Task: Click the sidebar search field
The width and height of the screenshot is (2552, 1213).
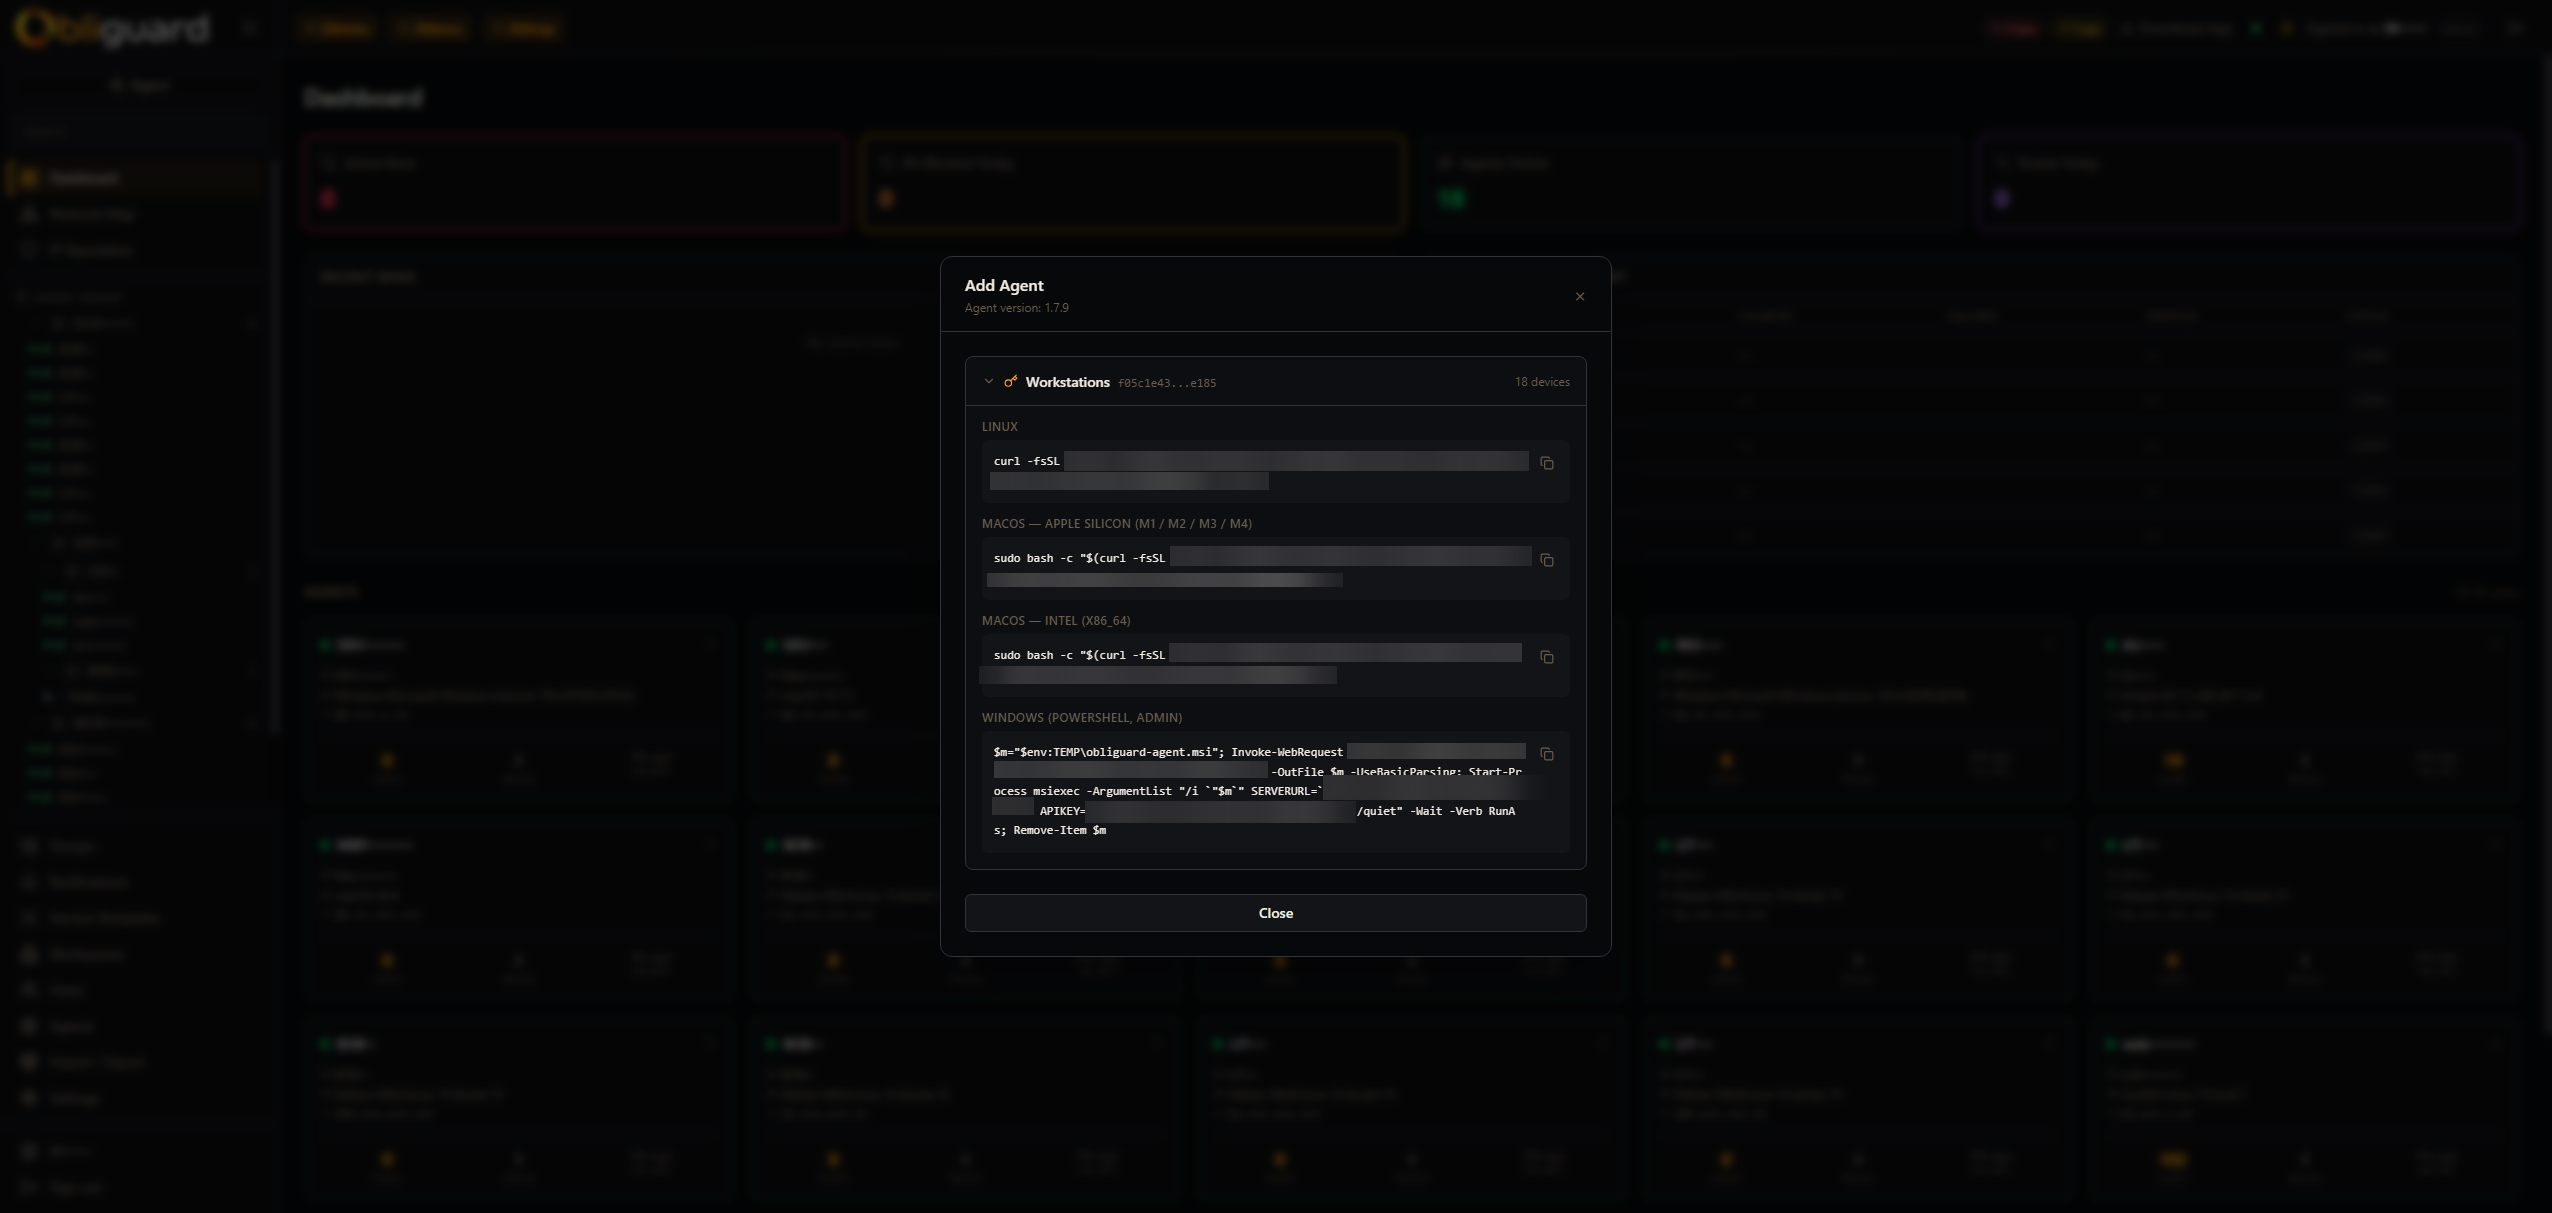Action: point(140,129)
